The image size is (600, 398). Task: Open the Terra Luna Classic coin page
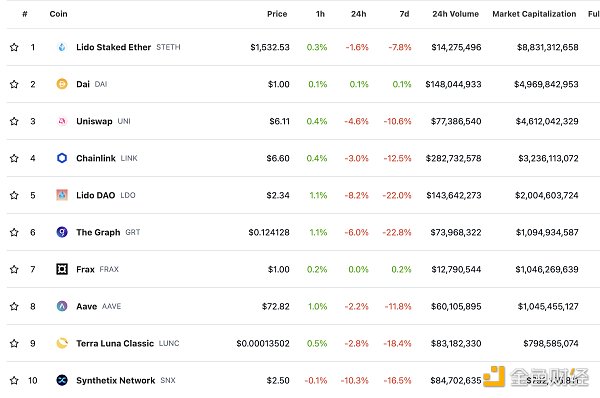[115, 343]
